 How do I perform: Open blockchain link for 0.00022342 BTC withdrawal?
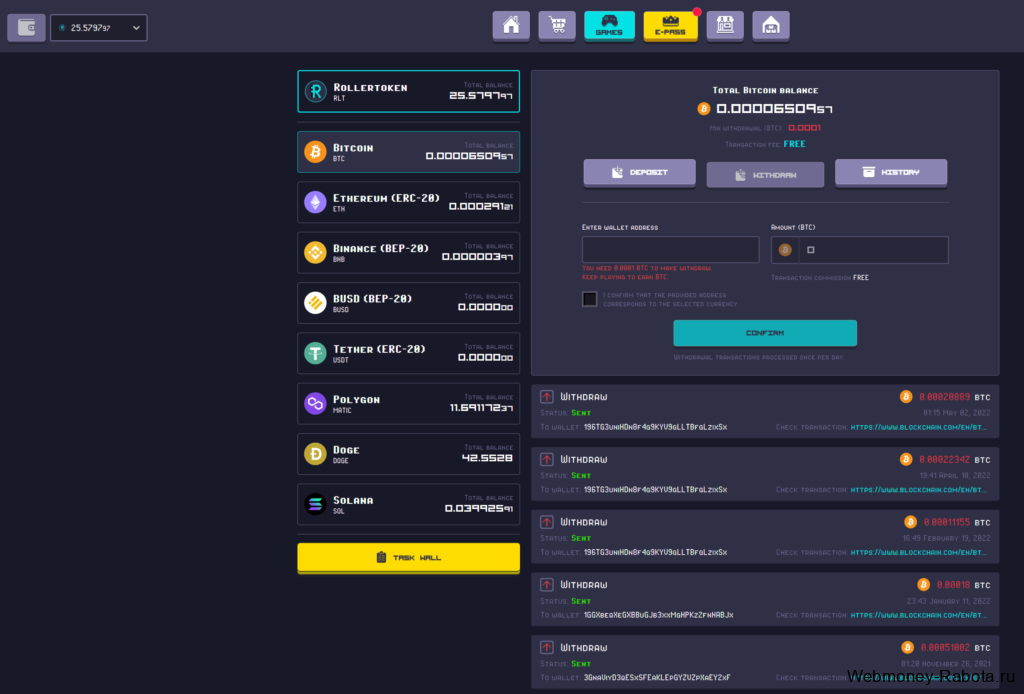click(x=918, y=490)
